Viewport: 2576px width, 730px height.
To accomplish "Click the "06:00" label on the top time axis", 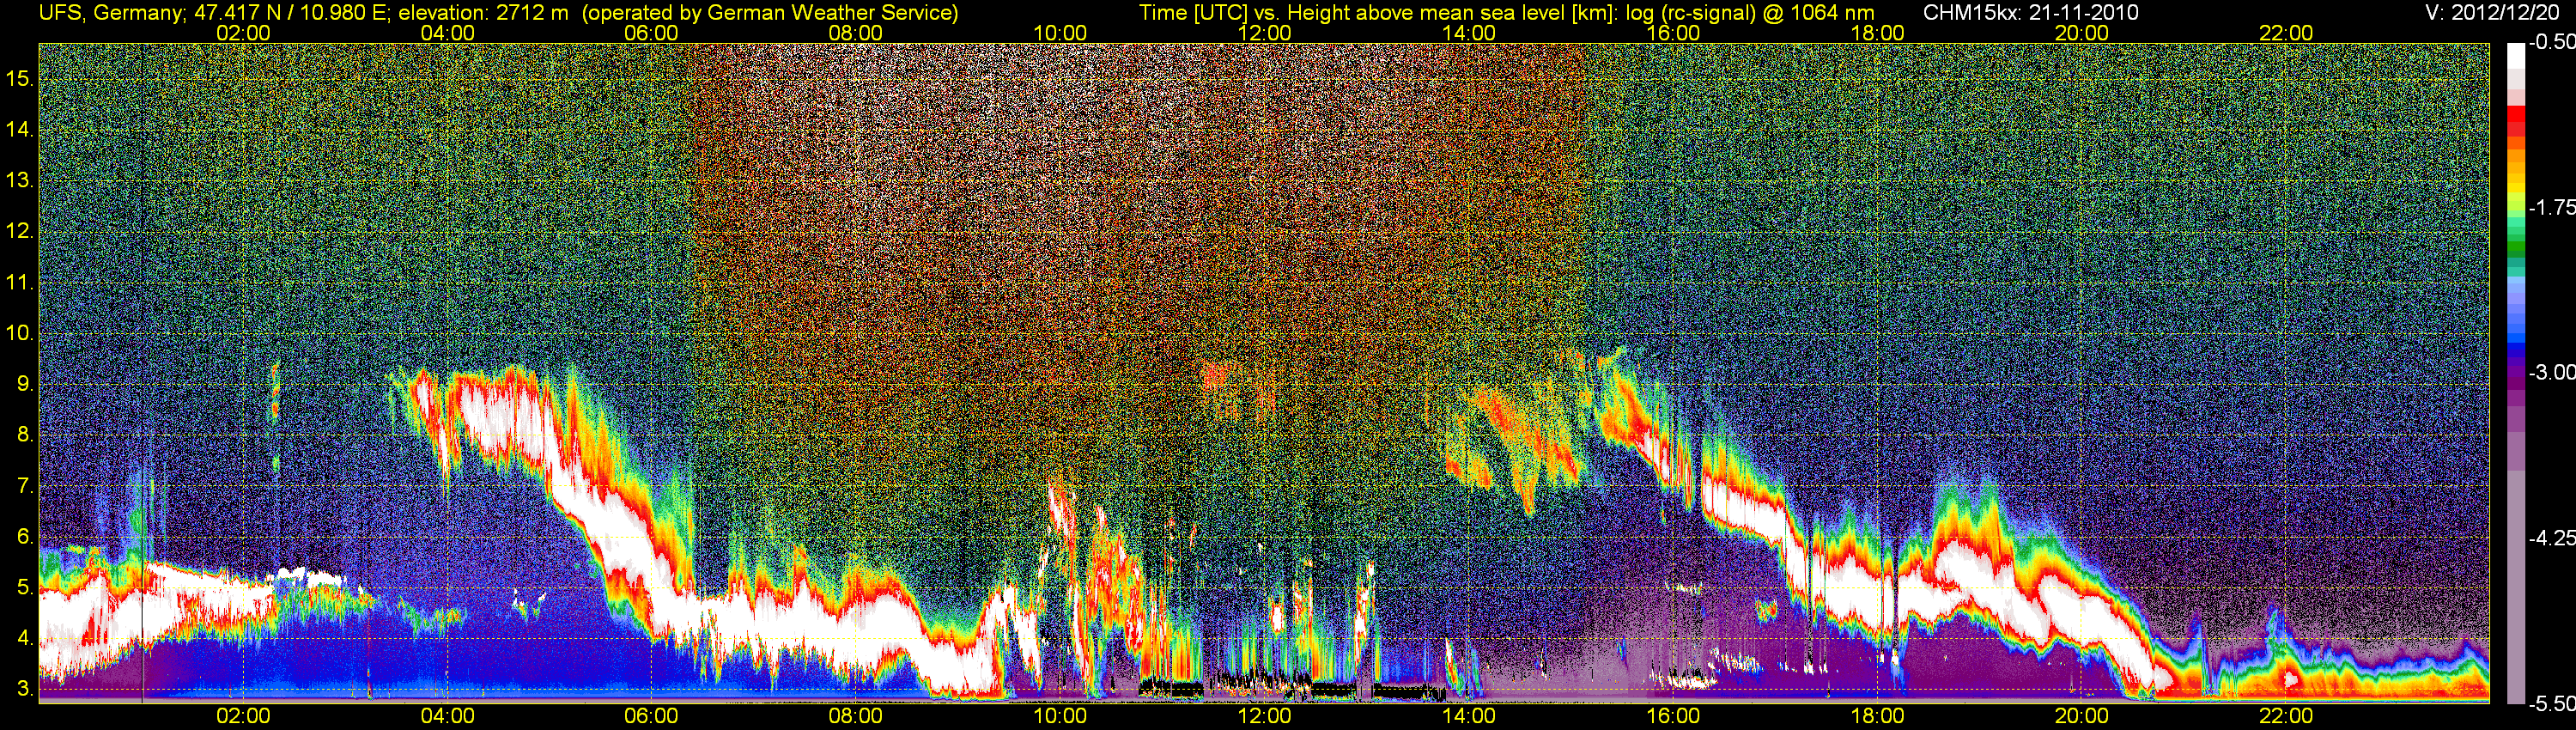I will click(651, 33).
